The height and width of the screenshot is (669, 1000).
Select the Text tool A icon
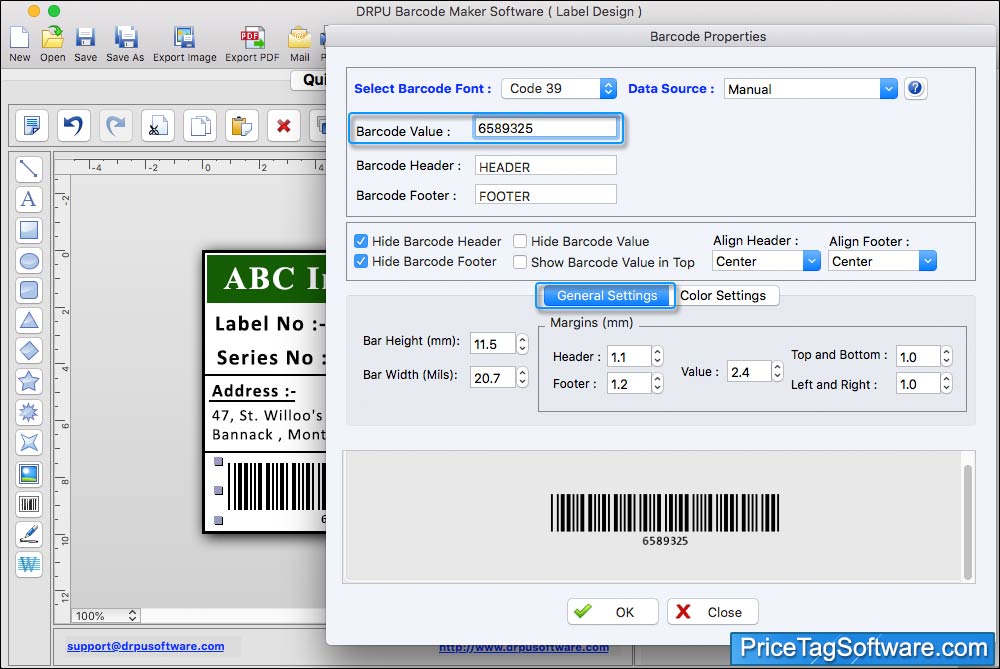[29, 199]
